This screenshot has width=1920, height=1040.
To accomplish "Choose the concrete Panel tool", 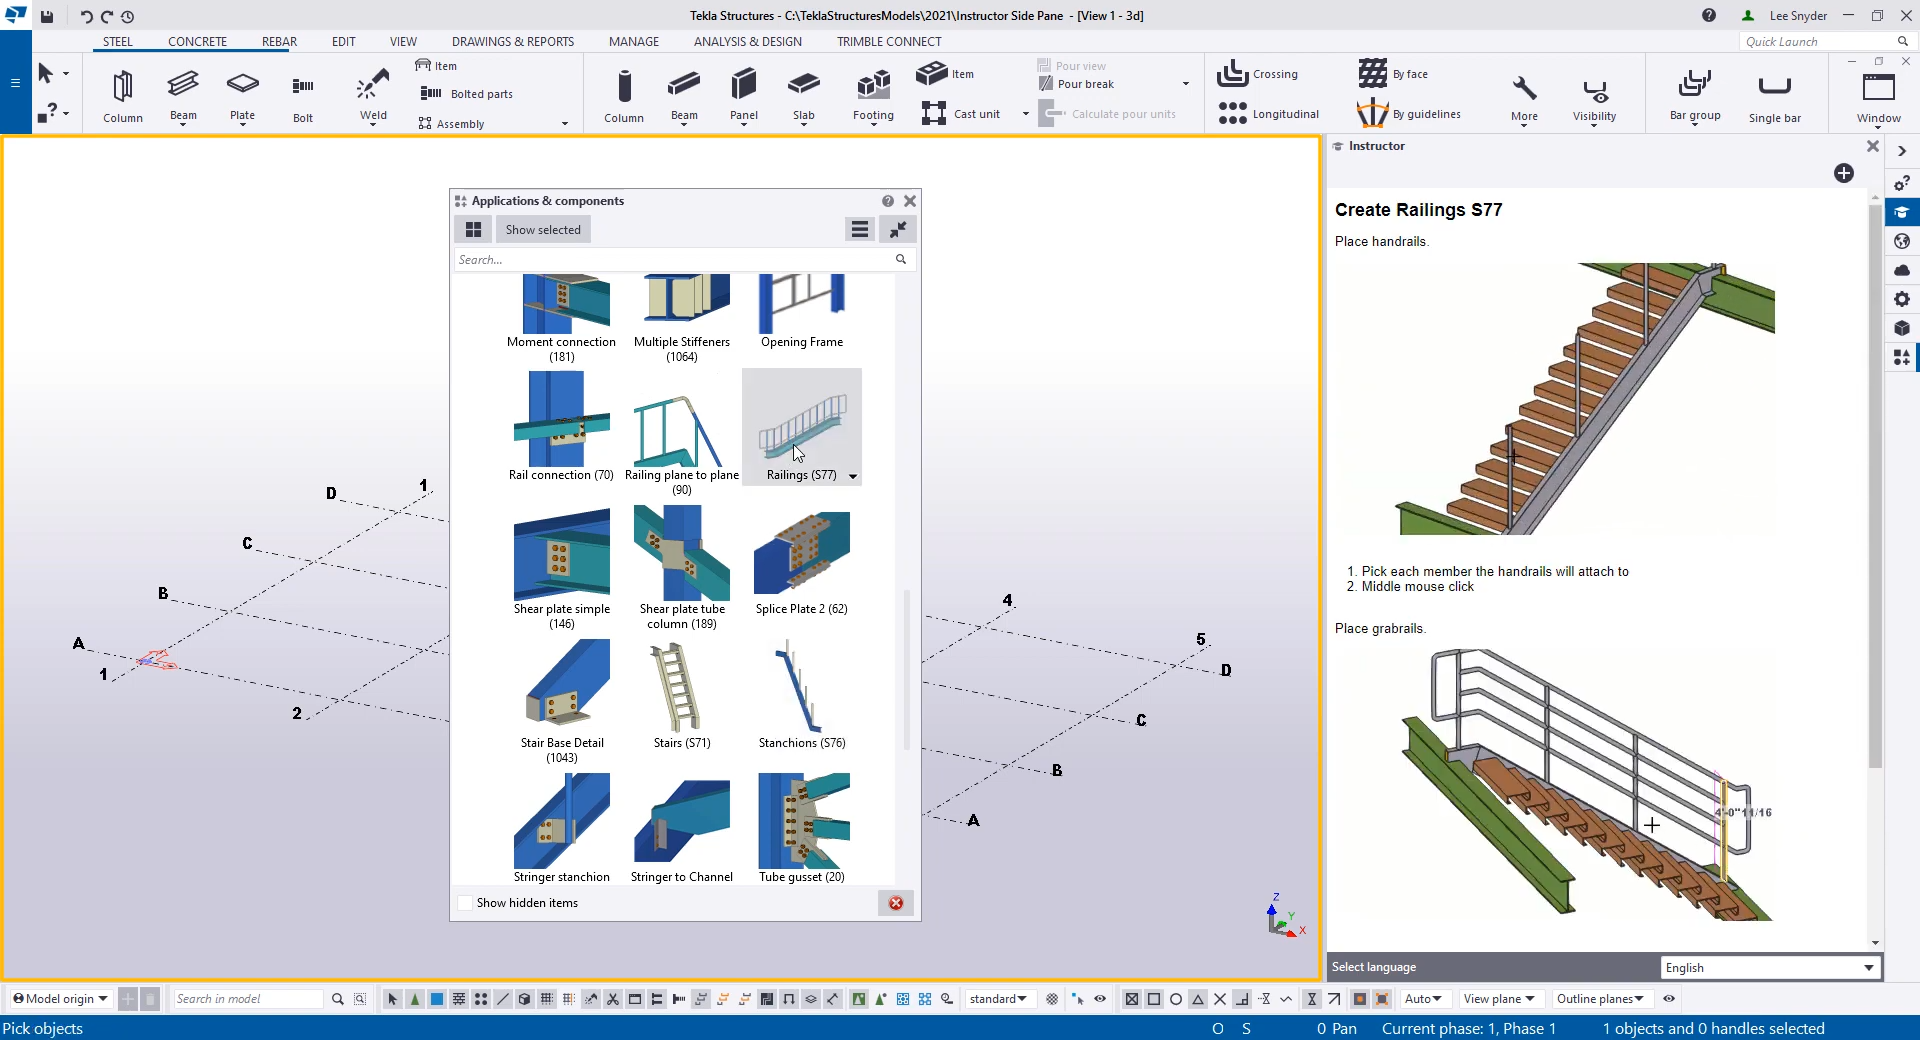I will [x=744, y=96].
